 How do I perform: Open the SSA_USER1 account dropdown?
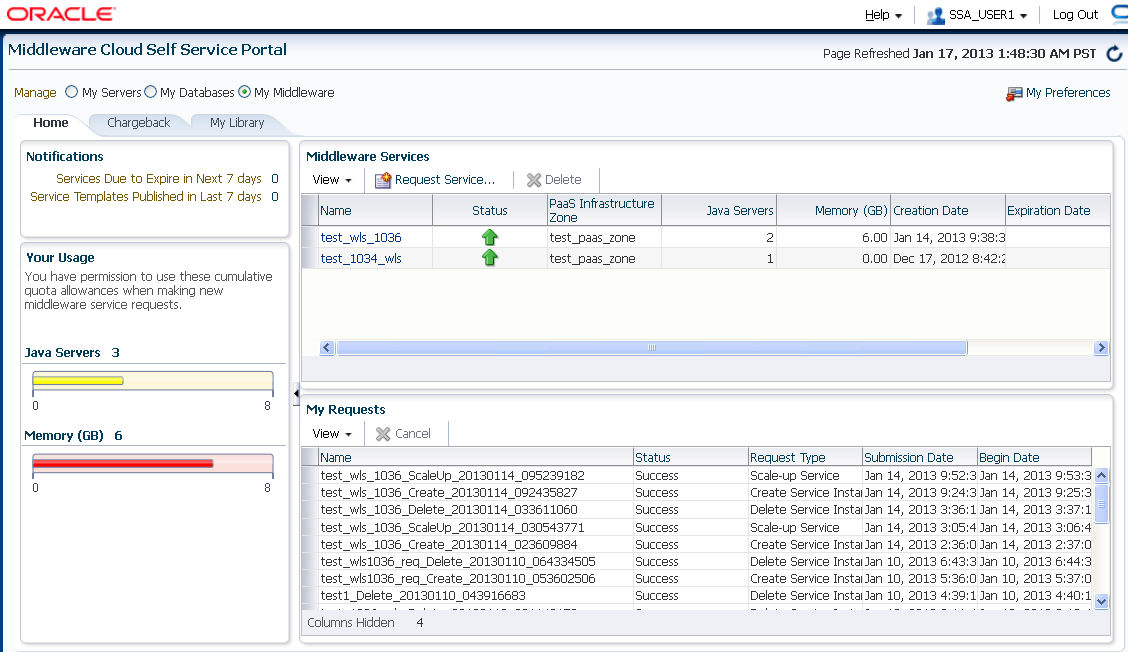988,15
